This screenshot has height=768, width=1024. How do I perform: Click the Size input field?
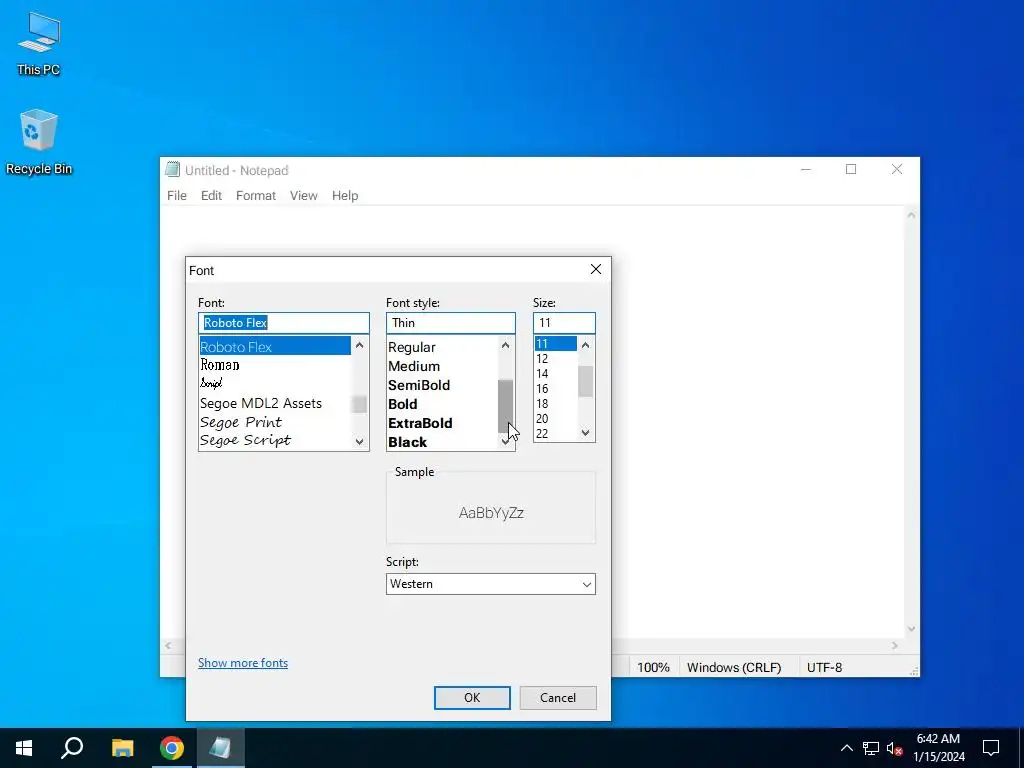tap(564, 323)
